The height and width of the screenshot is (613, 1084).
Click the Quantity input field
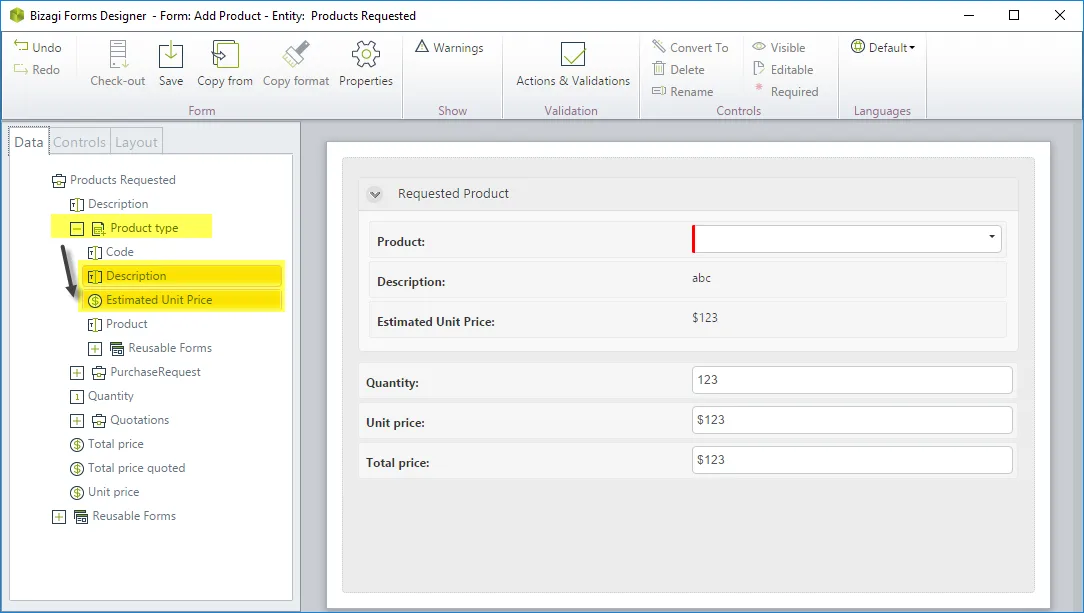pyautogui.click(x=852, y=380)
